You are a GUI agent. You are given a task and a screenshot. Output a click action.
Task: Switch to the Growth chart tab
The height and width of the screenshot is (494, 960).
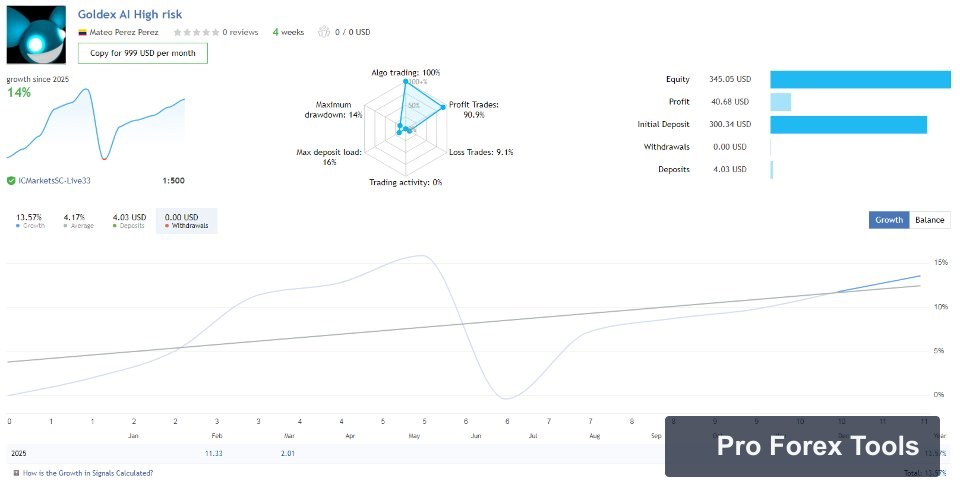coord(889,220)
